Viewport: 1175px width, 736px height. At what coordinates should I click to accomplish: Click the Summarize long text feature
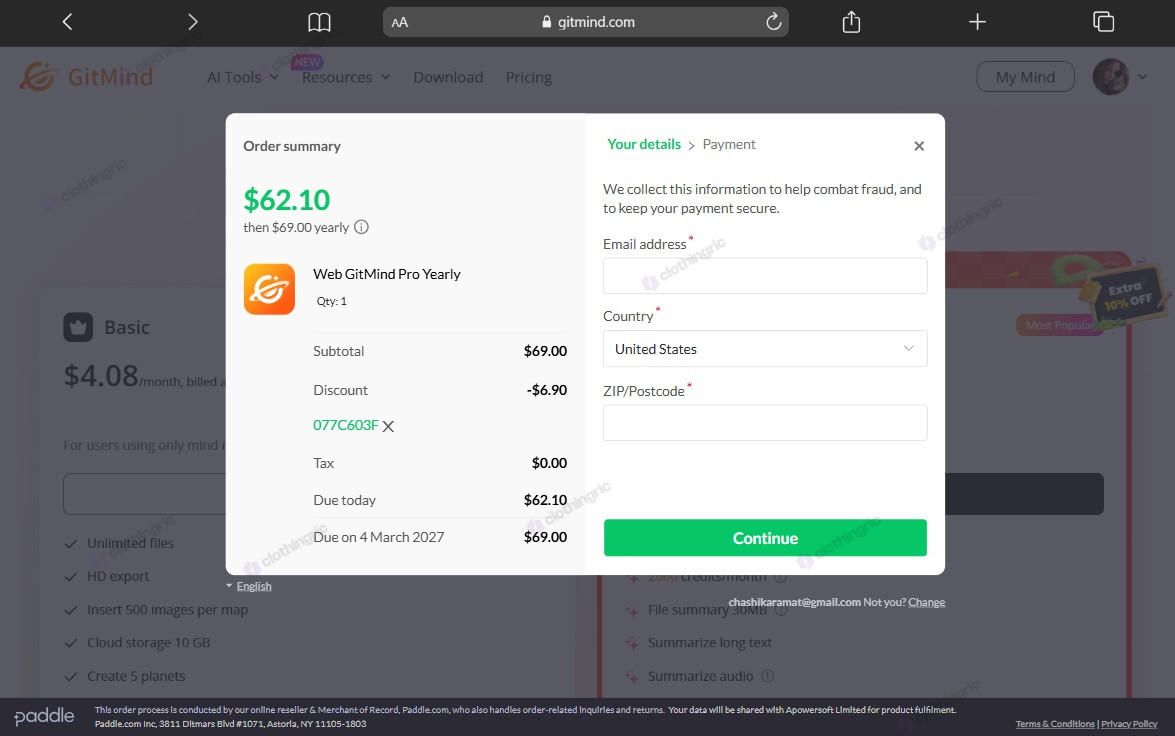[x=709, y=642]
